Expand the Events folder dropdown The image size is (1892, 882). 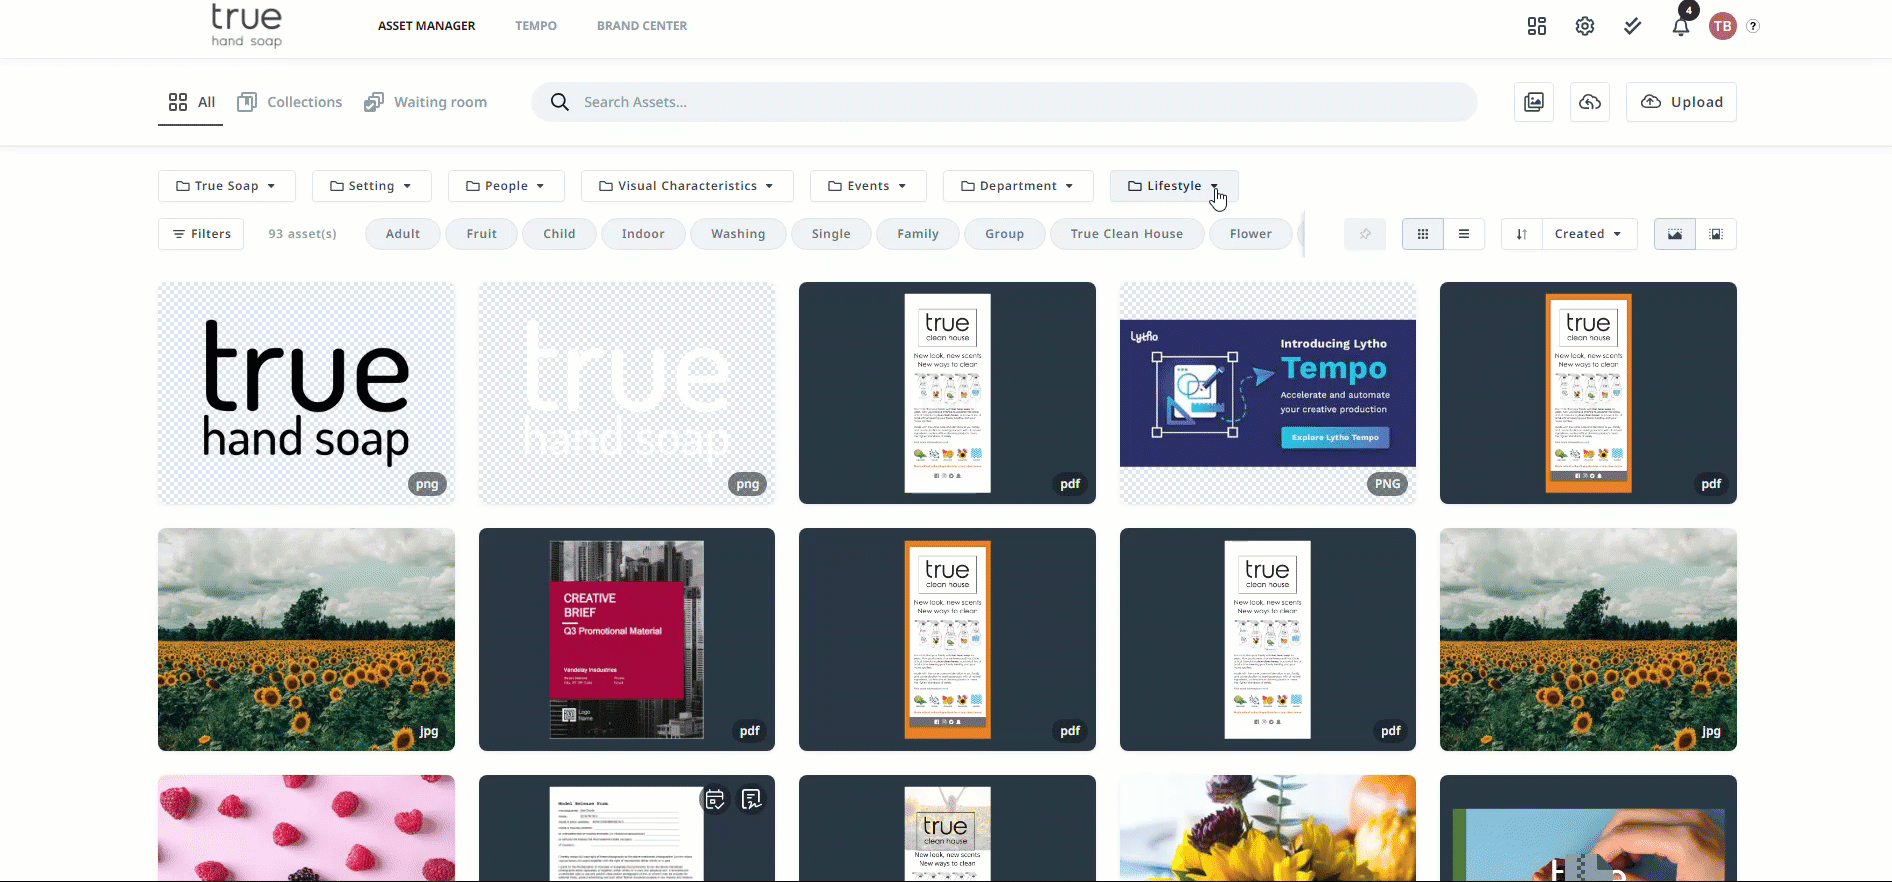coord(868,186)
